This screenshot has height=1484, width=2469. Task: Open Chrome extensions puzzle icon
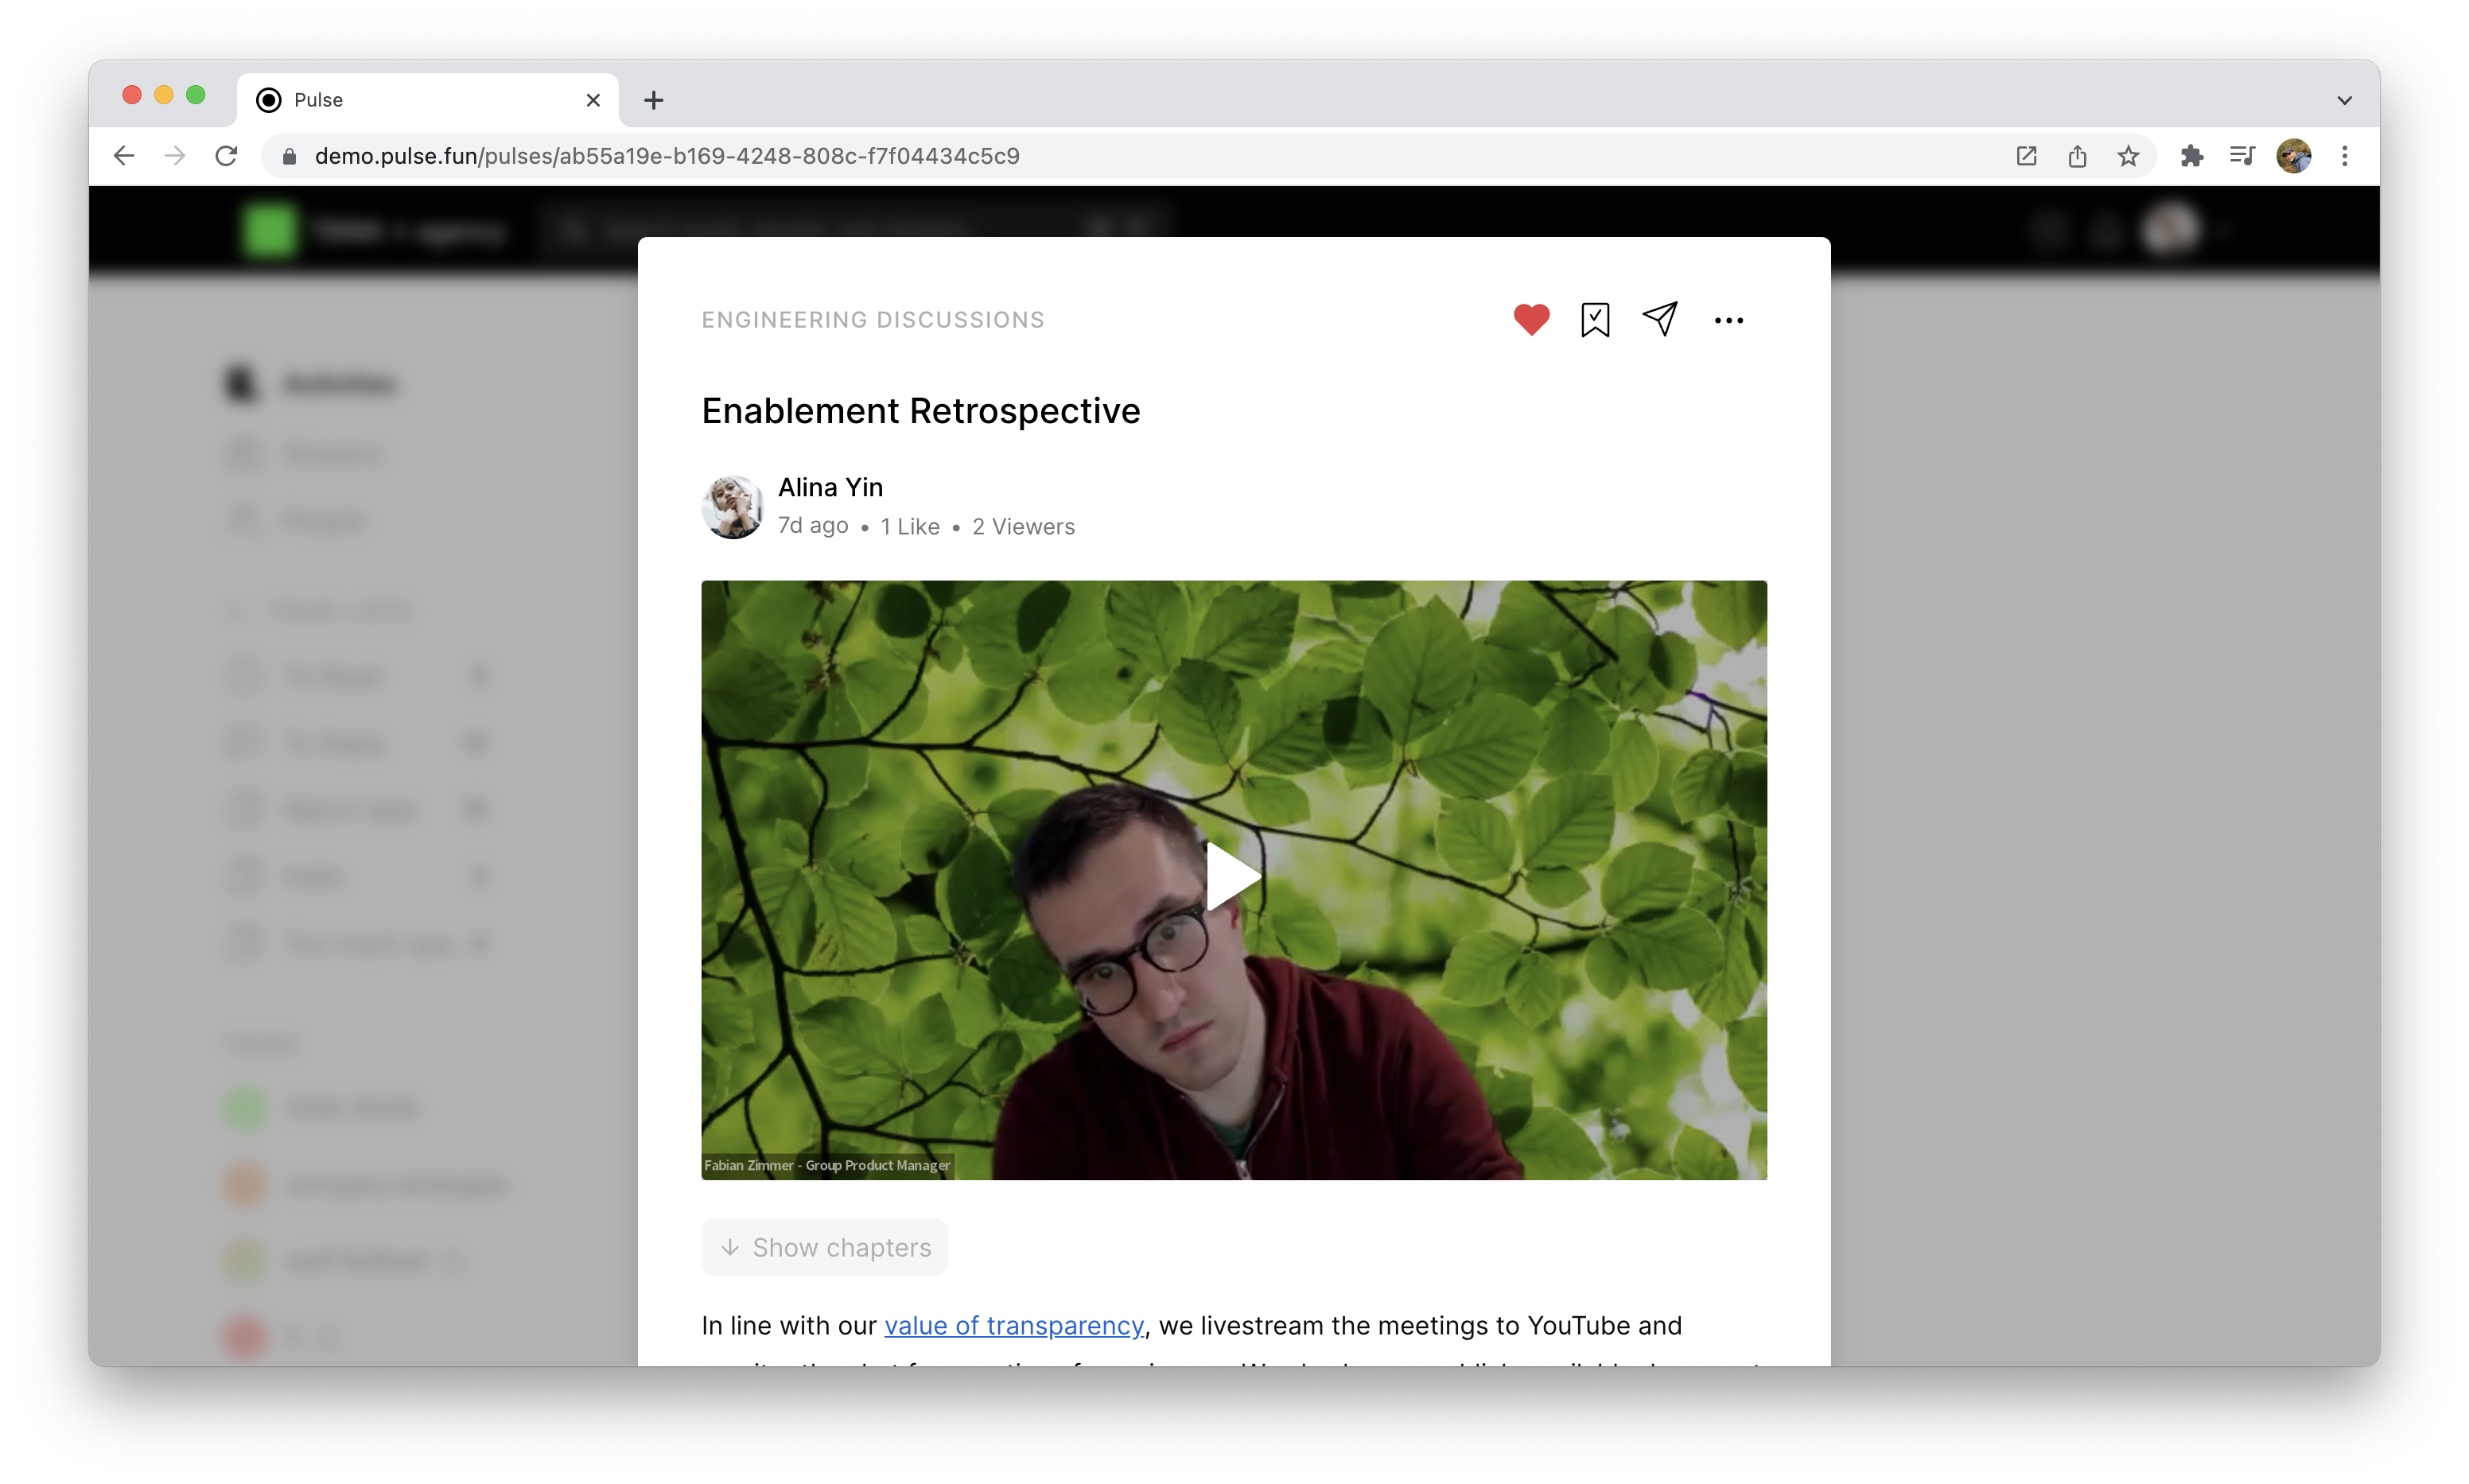coord(2191,156)
